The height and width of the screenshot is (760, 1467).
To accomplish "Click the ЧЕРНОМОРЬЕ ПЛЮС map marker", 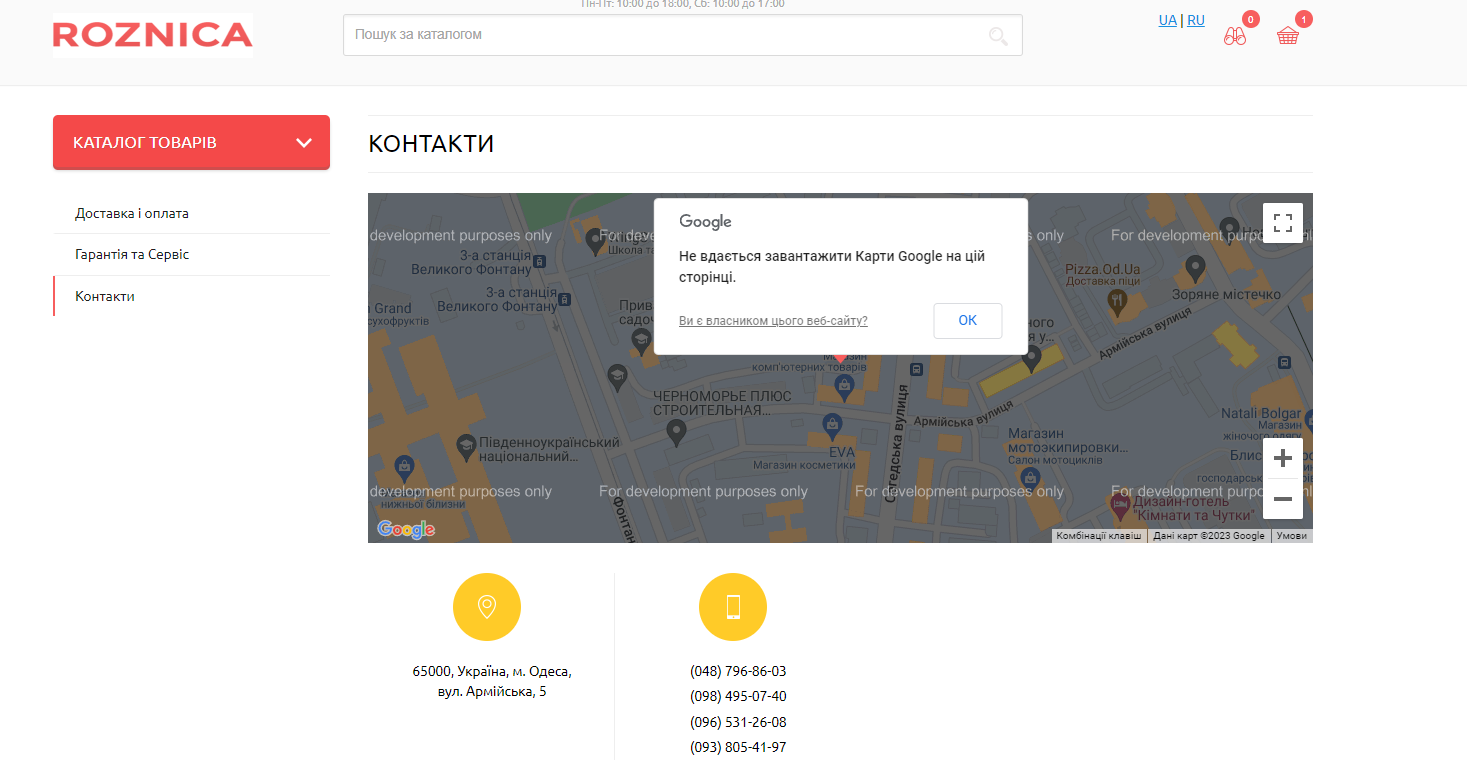I will (x=676, y=433).
